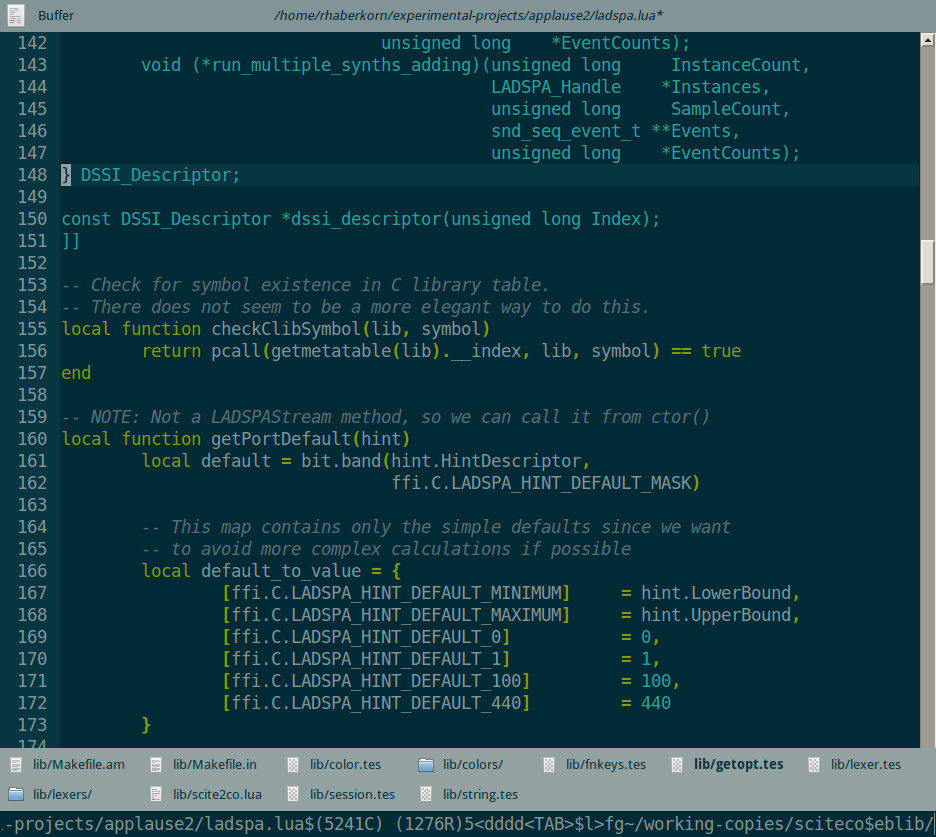
Task: Select the lib/Makefile.am file icon
Action: coord(16,765)
